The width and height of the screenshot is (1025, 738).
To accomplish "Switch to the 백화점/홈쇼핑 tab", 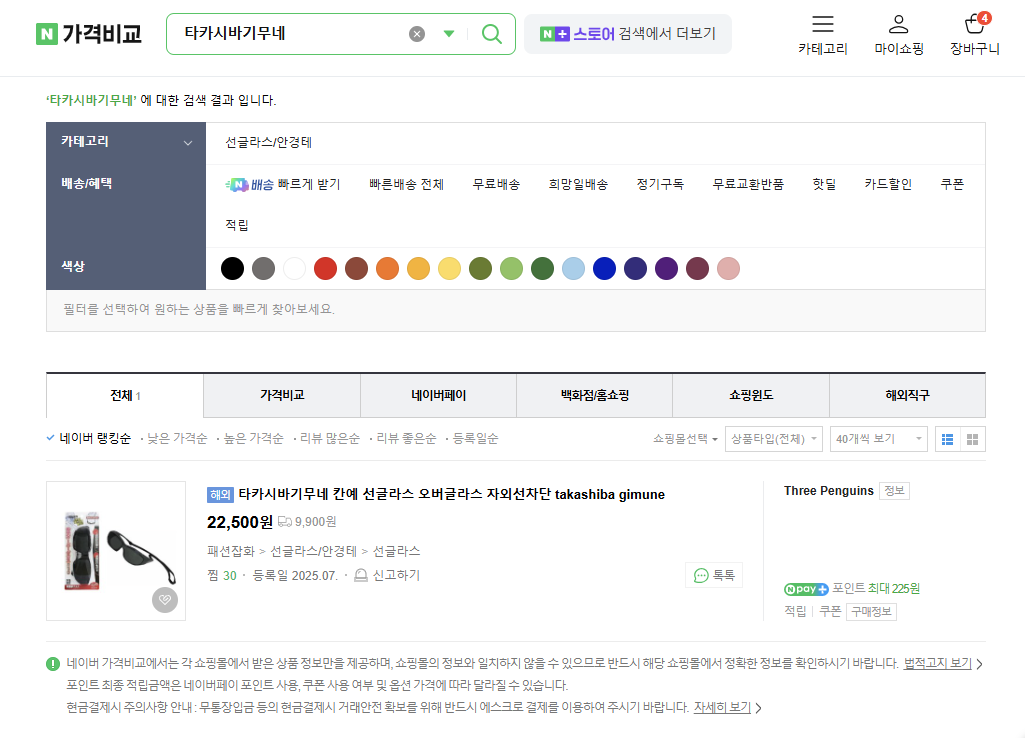I will 595,395.
